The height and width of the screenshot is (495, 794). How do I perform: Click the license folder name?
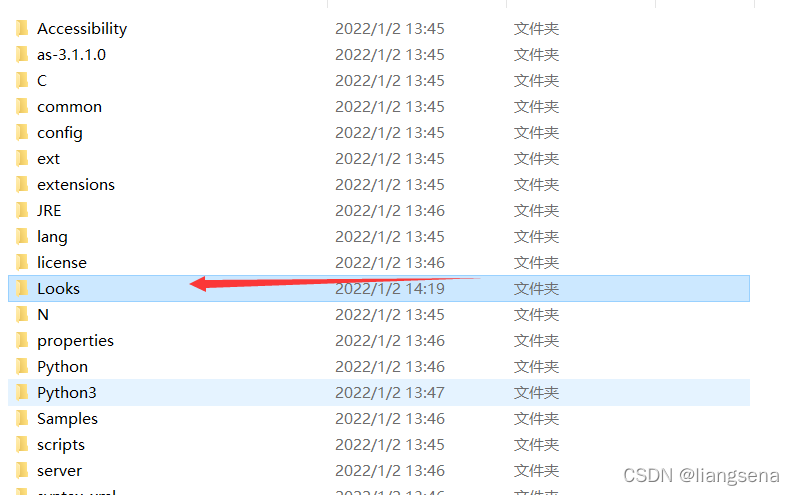coord(62,263)
